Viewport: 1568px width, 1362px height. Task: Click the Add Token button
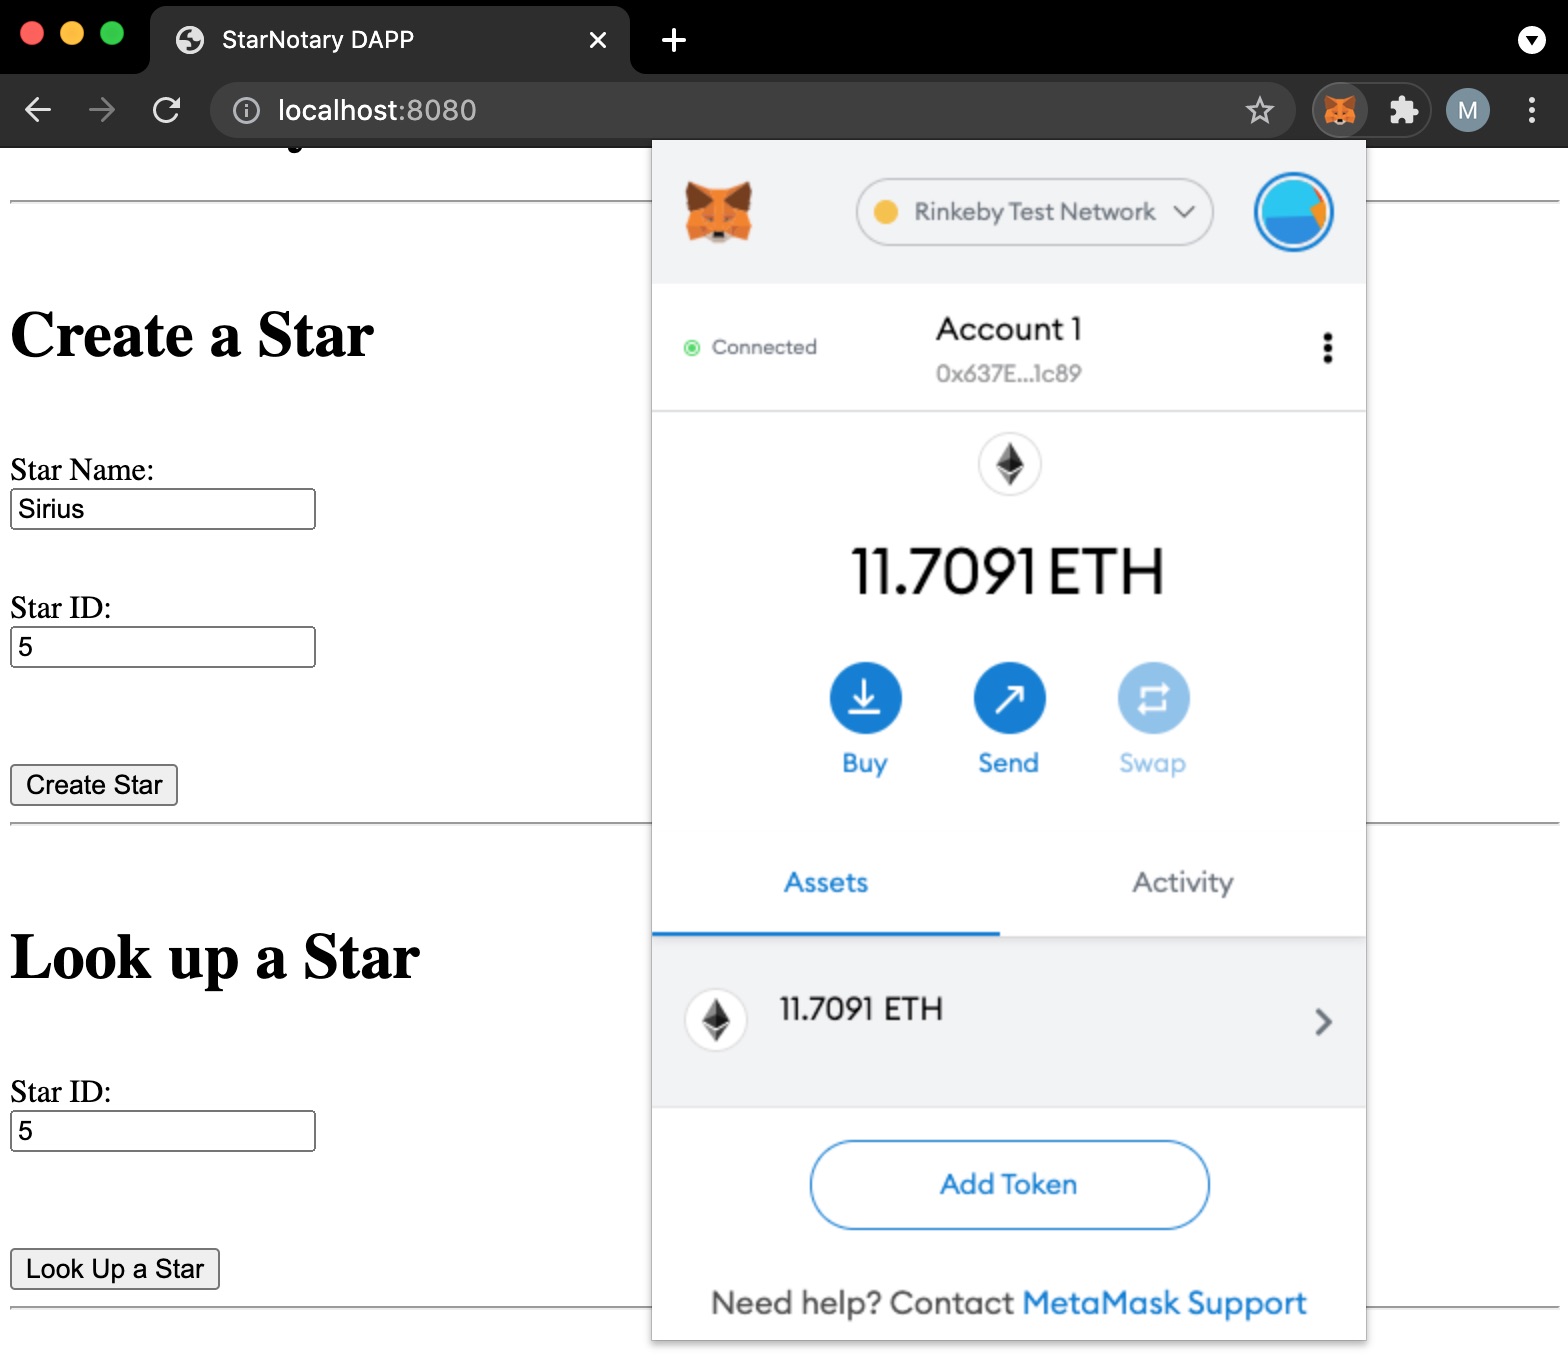click(x=1009, y=1185)
